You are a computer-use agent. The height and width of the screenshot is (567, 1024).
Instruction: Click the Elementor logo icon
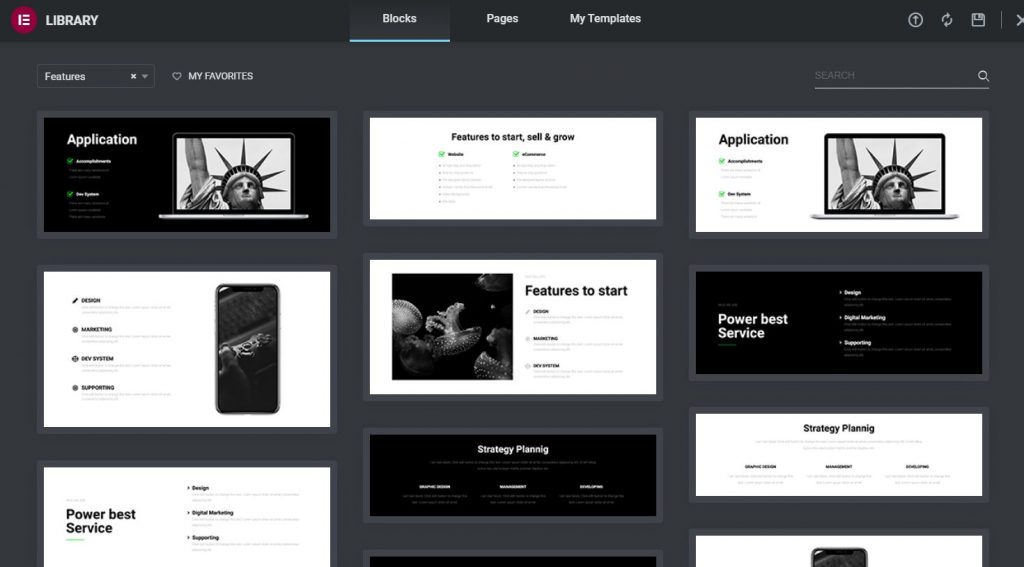pos(24,20)
